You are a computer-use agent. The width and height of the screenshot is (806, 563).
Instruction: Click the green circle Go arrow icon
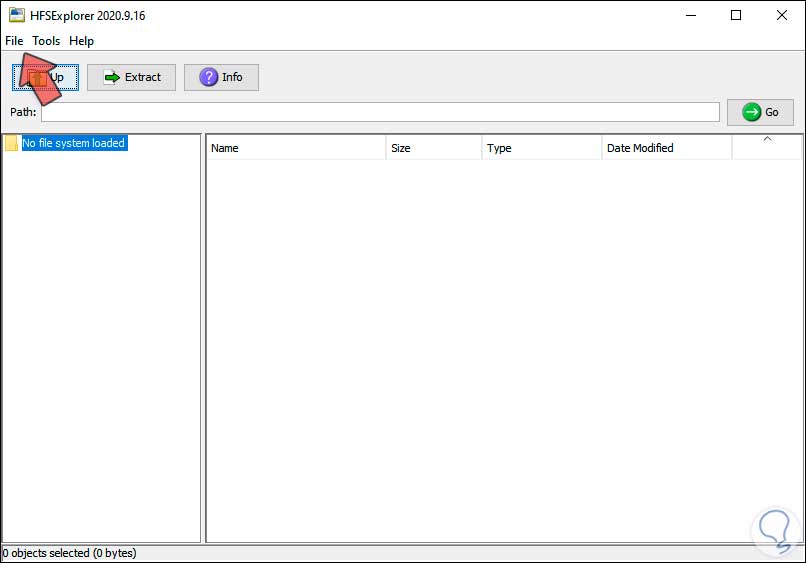(x=752, y=112)
